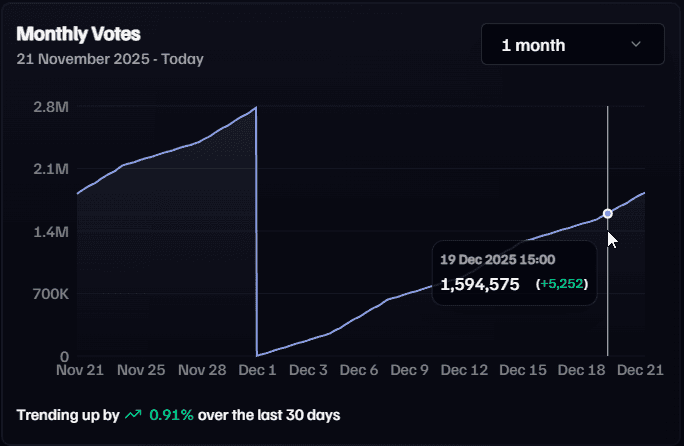
Task: Click the 1,594,575 vote count in the tooltip
Action: coord(480,285)
